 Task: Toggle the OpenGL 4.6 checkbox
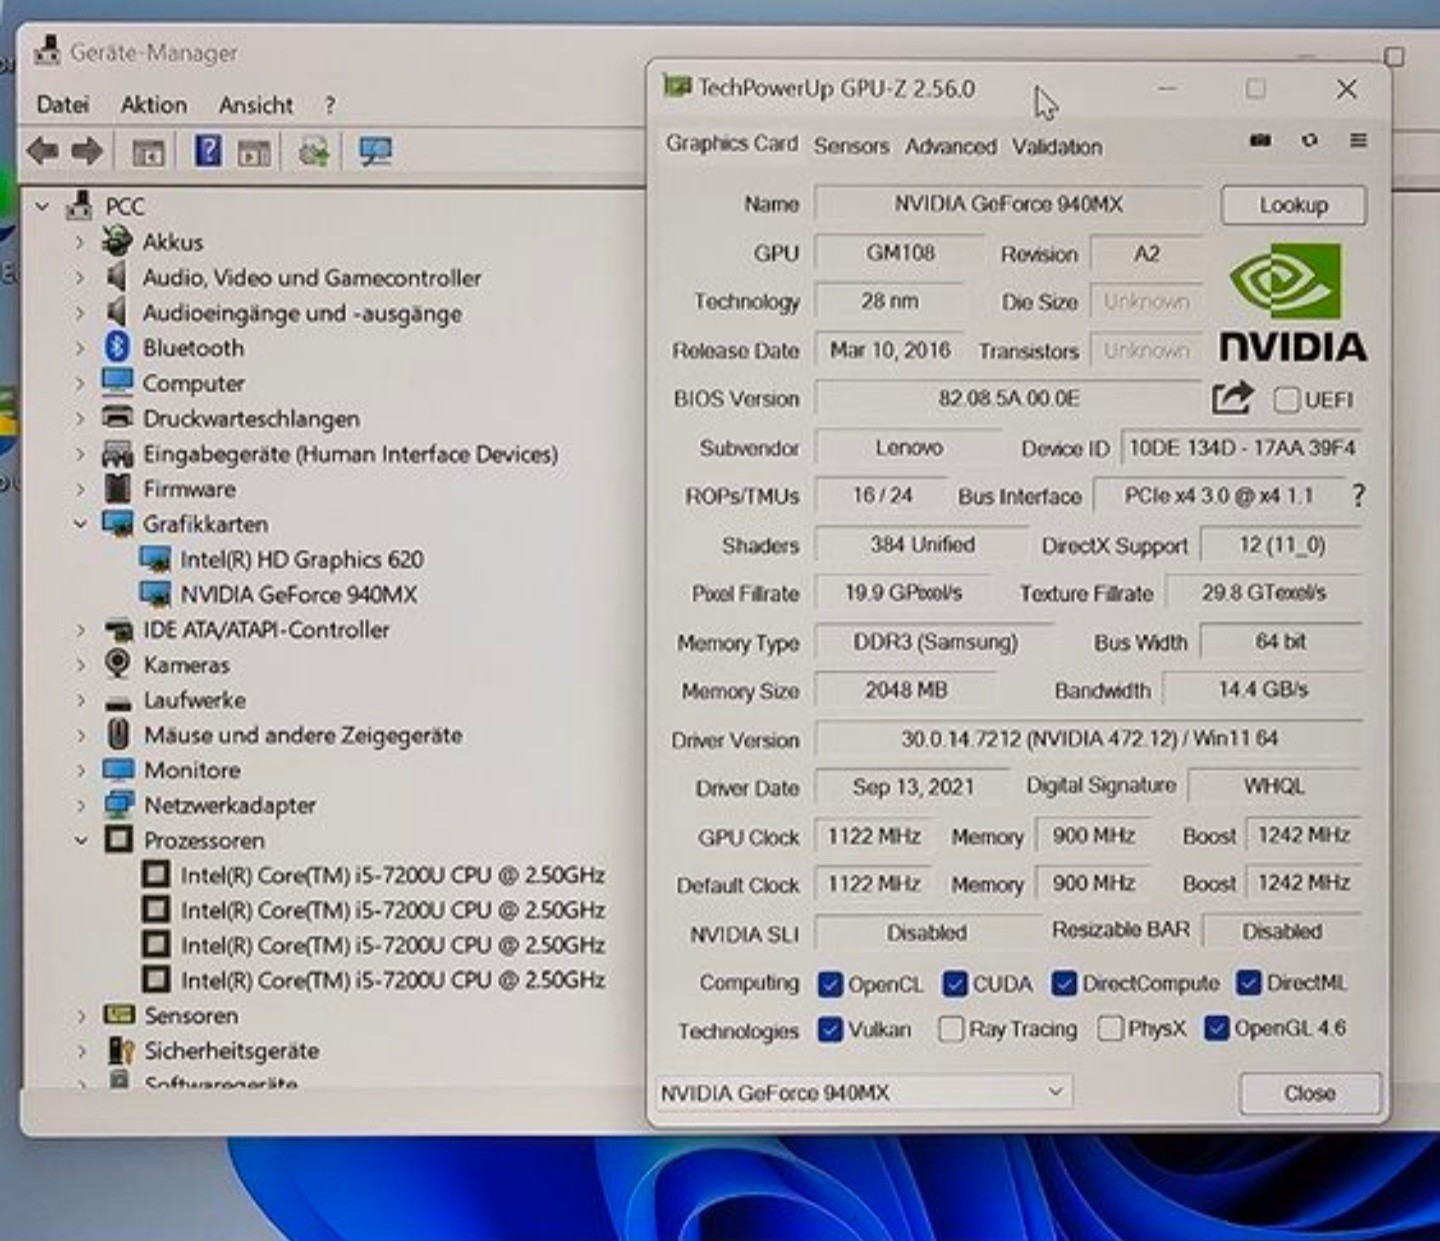1216,1028
